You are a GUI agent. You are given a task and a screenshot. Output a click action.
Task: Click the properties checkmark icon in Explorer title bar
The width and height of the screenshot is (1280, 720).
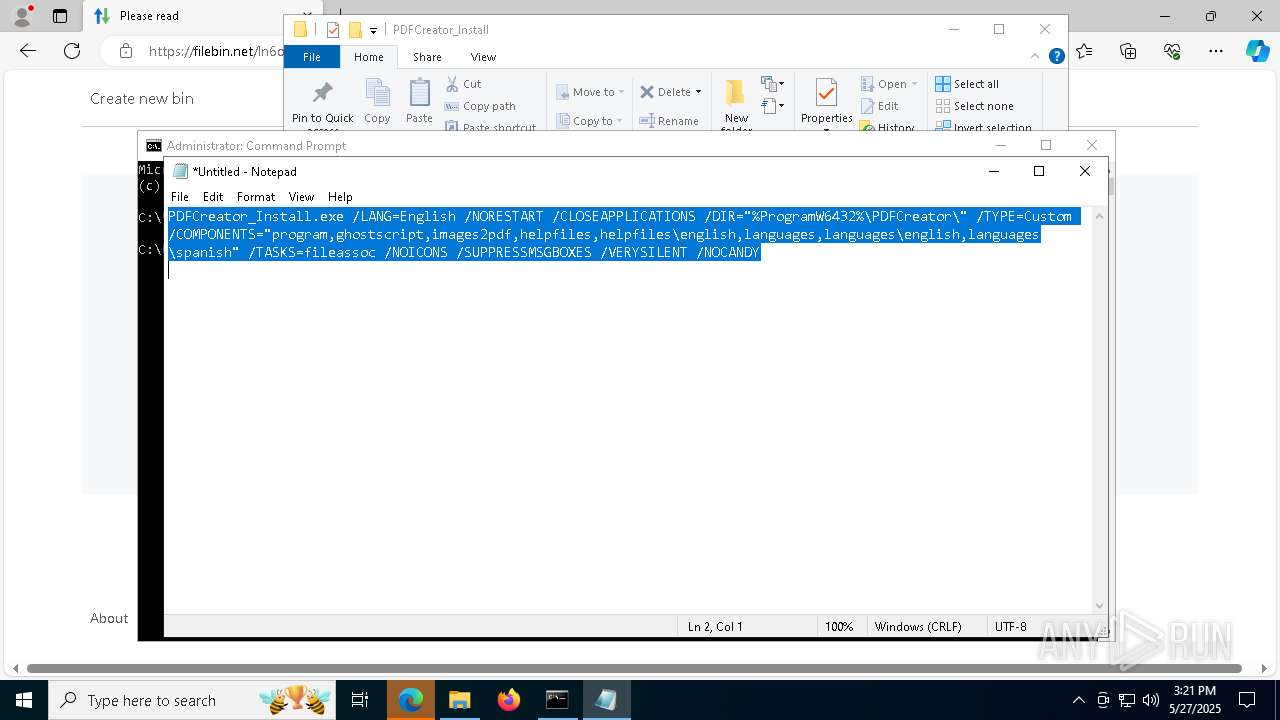click(x=333, y=30)
